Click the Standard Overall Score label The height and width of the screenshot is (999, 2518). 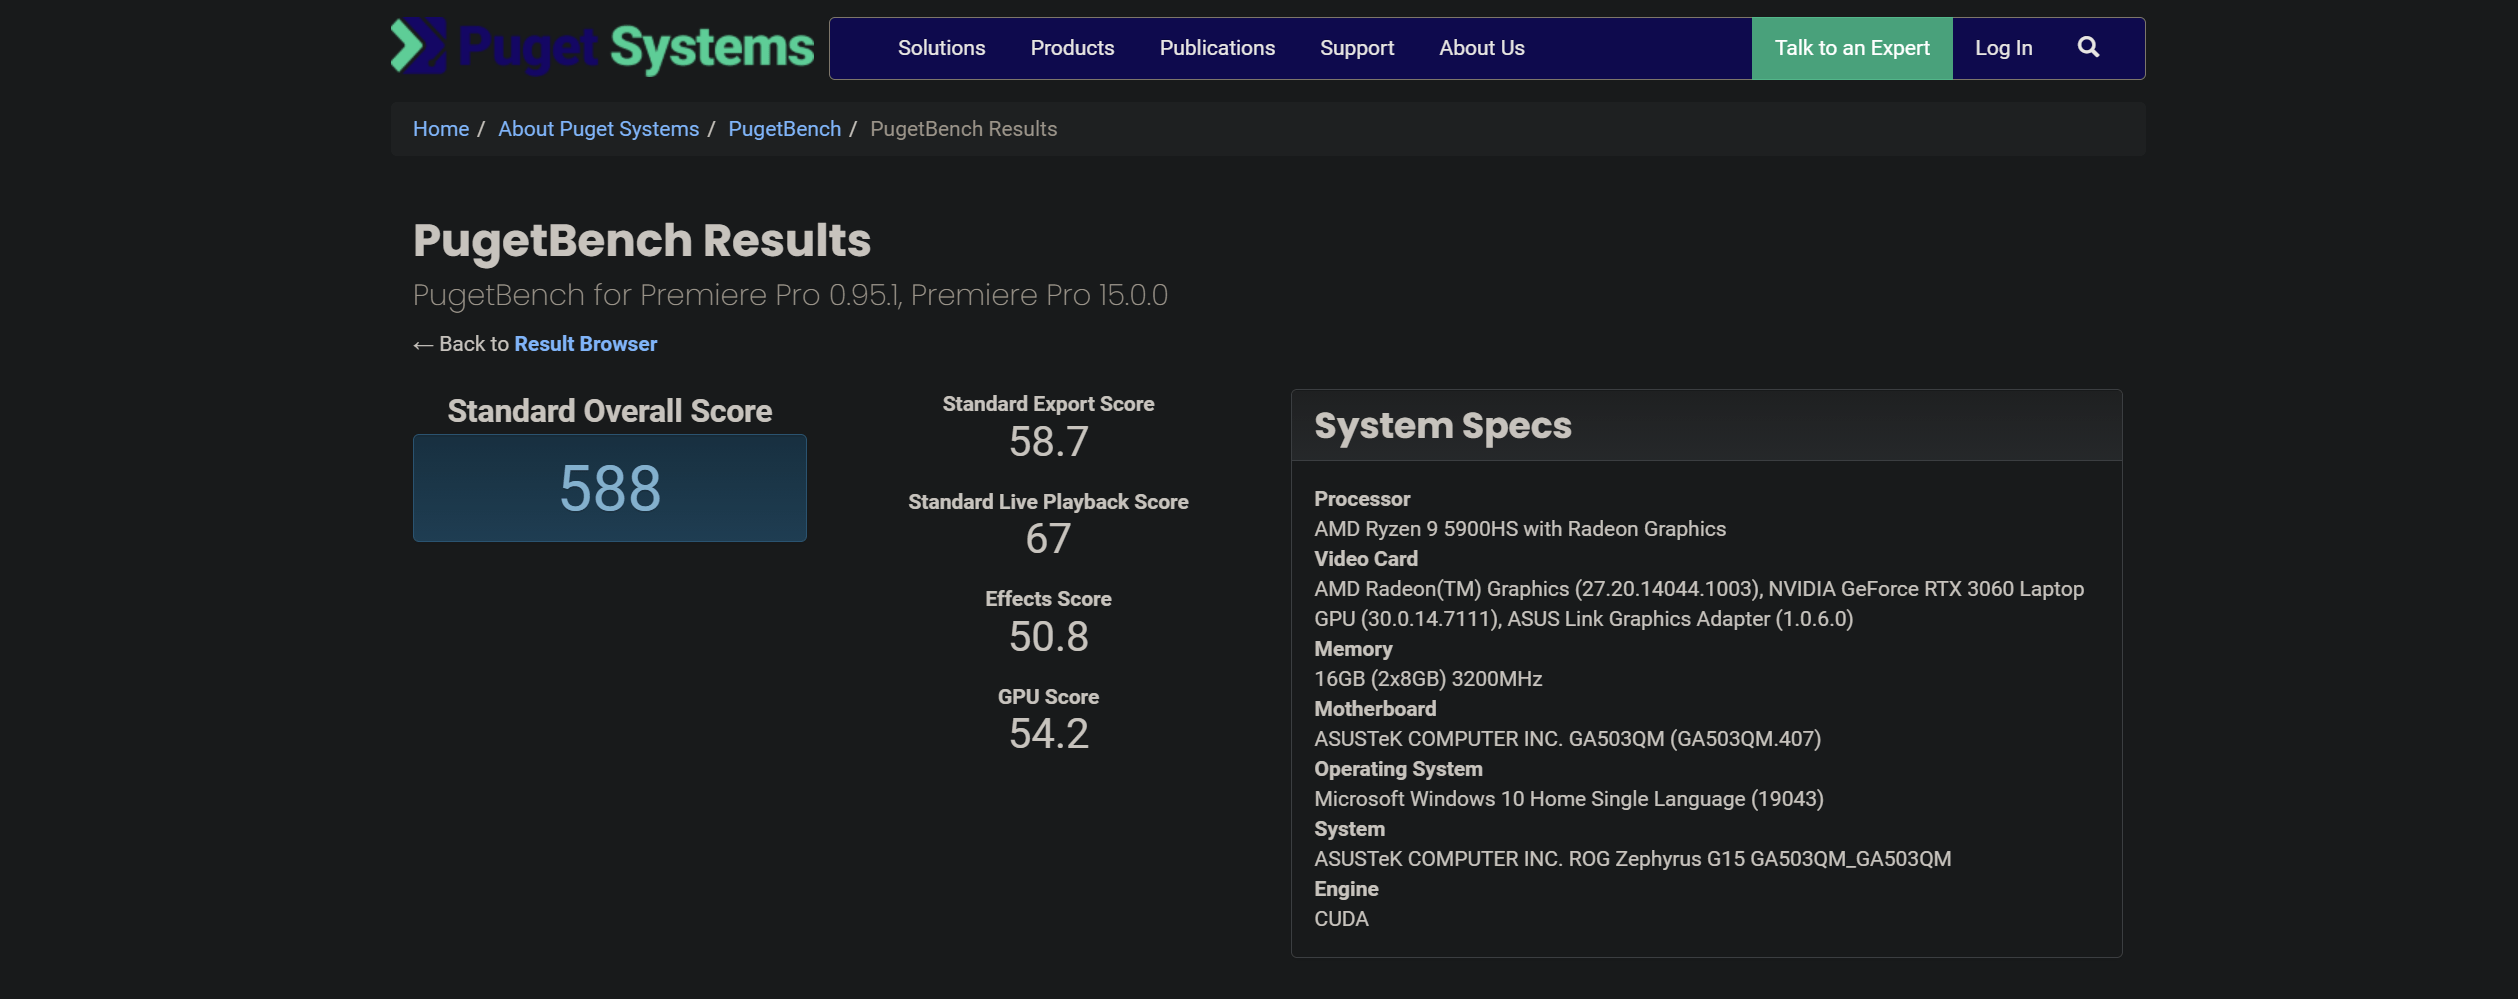coord(610,411)
